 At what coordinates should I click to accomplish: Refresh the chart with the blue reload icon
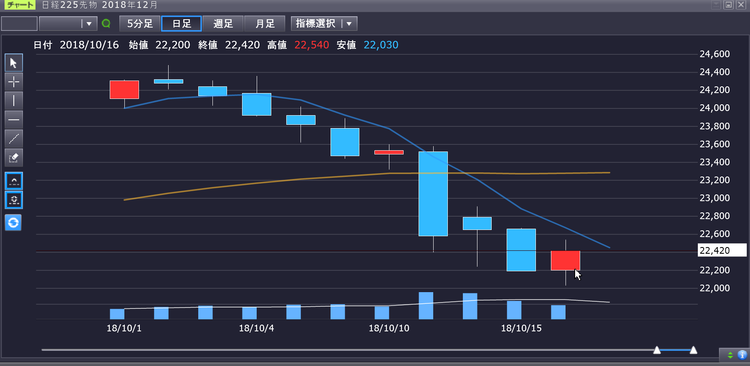pyautogui.click(x=13, y=222)
